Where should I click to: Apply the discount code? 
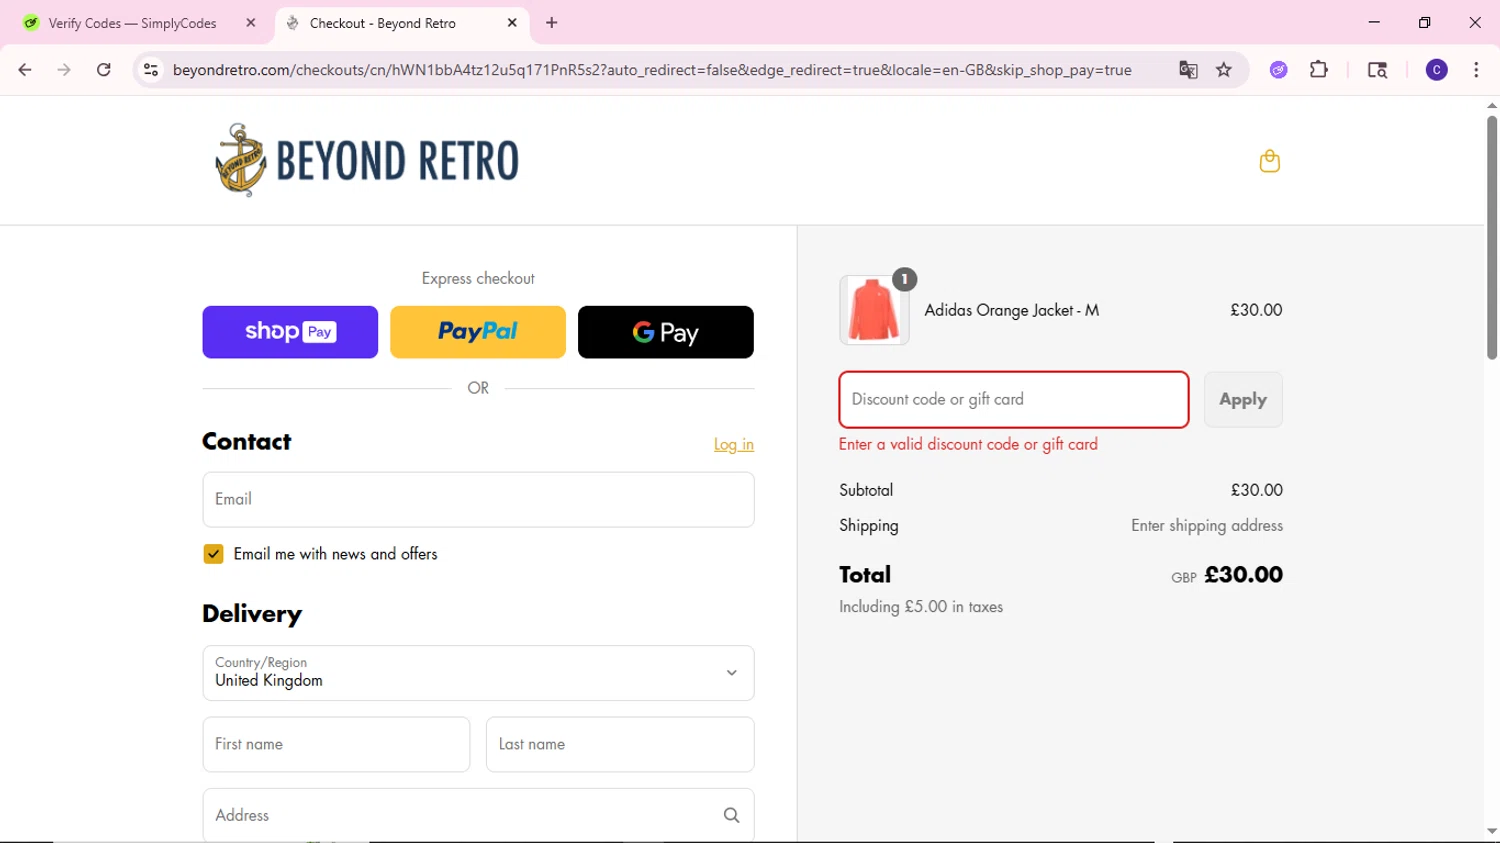point(1243,400)
